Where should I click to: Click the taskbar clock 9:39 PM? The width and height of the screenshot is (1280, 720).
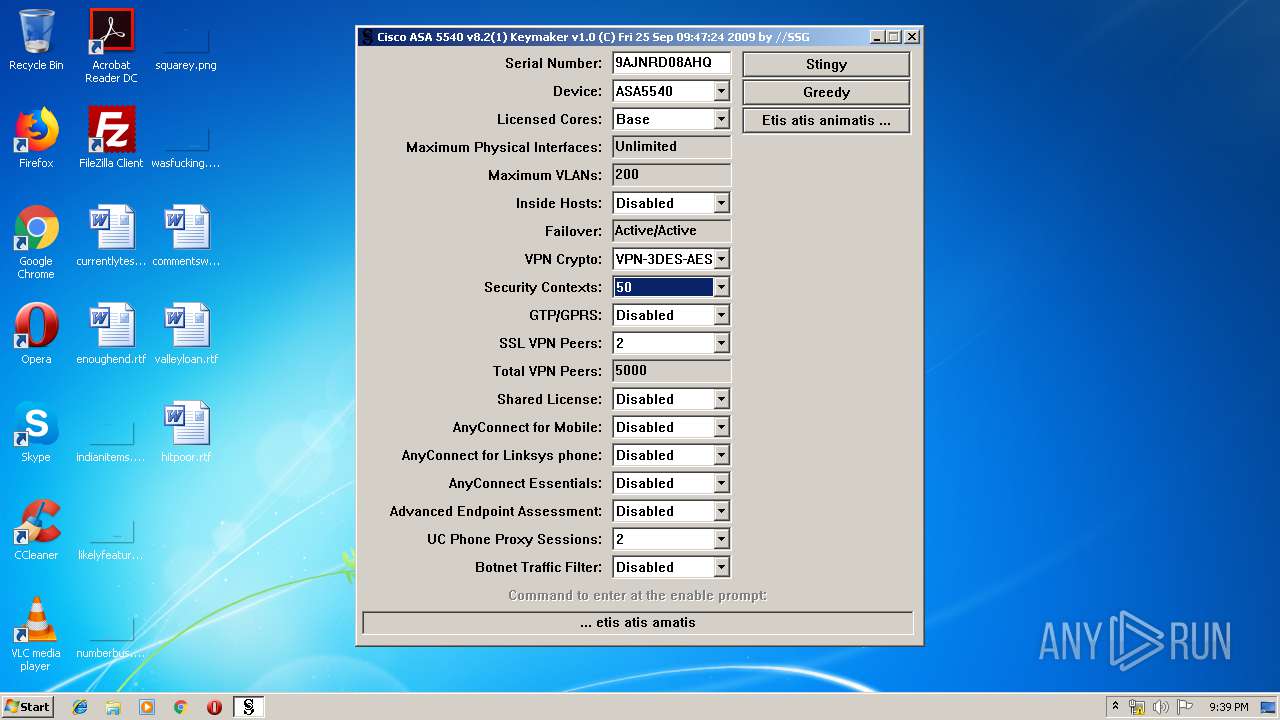coord(1228,707)
